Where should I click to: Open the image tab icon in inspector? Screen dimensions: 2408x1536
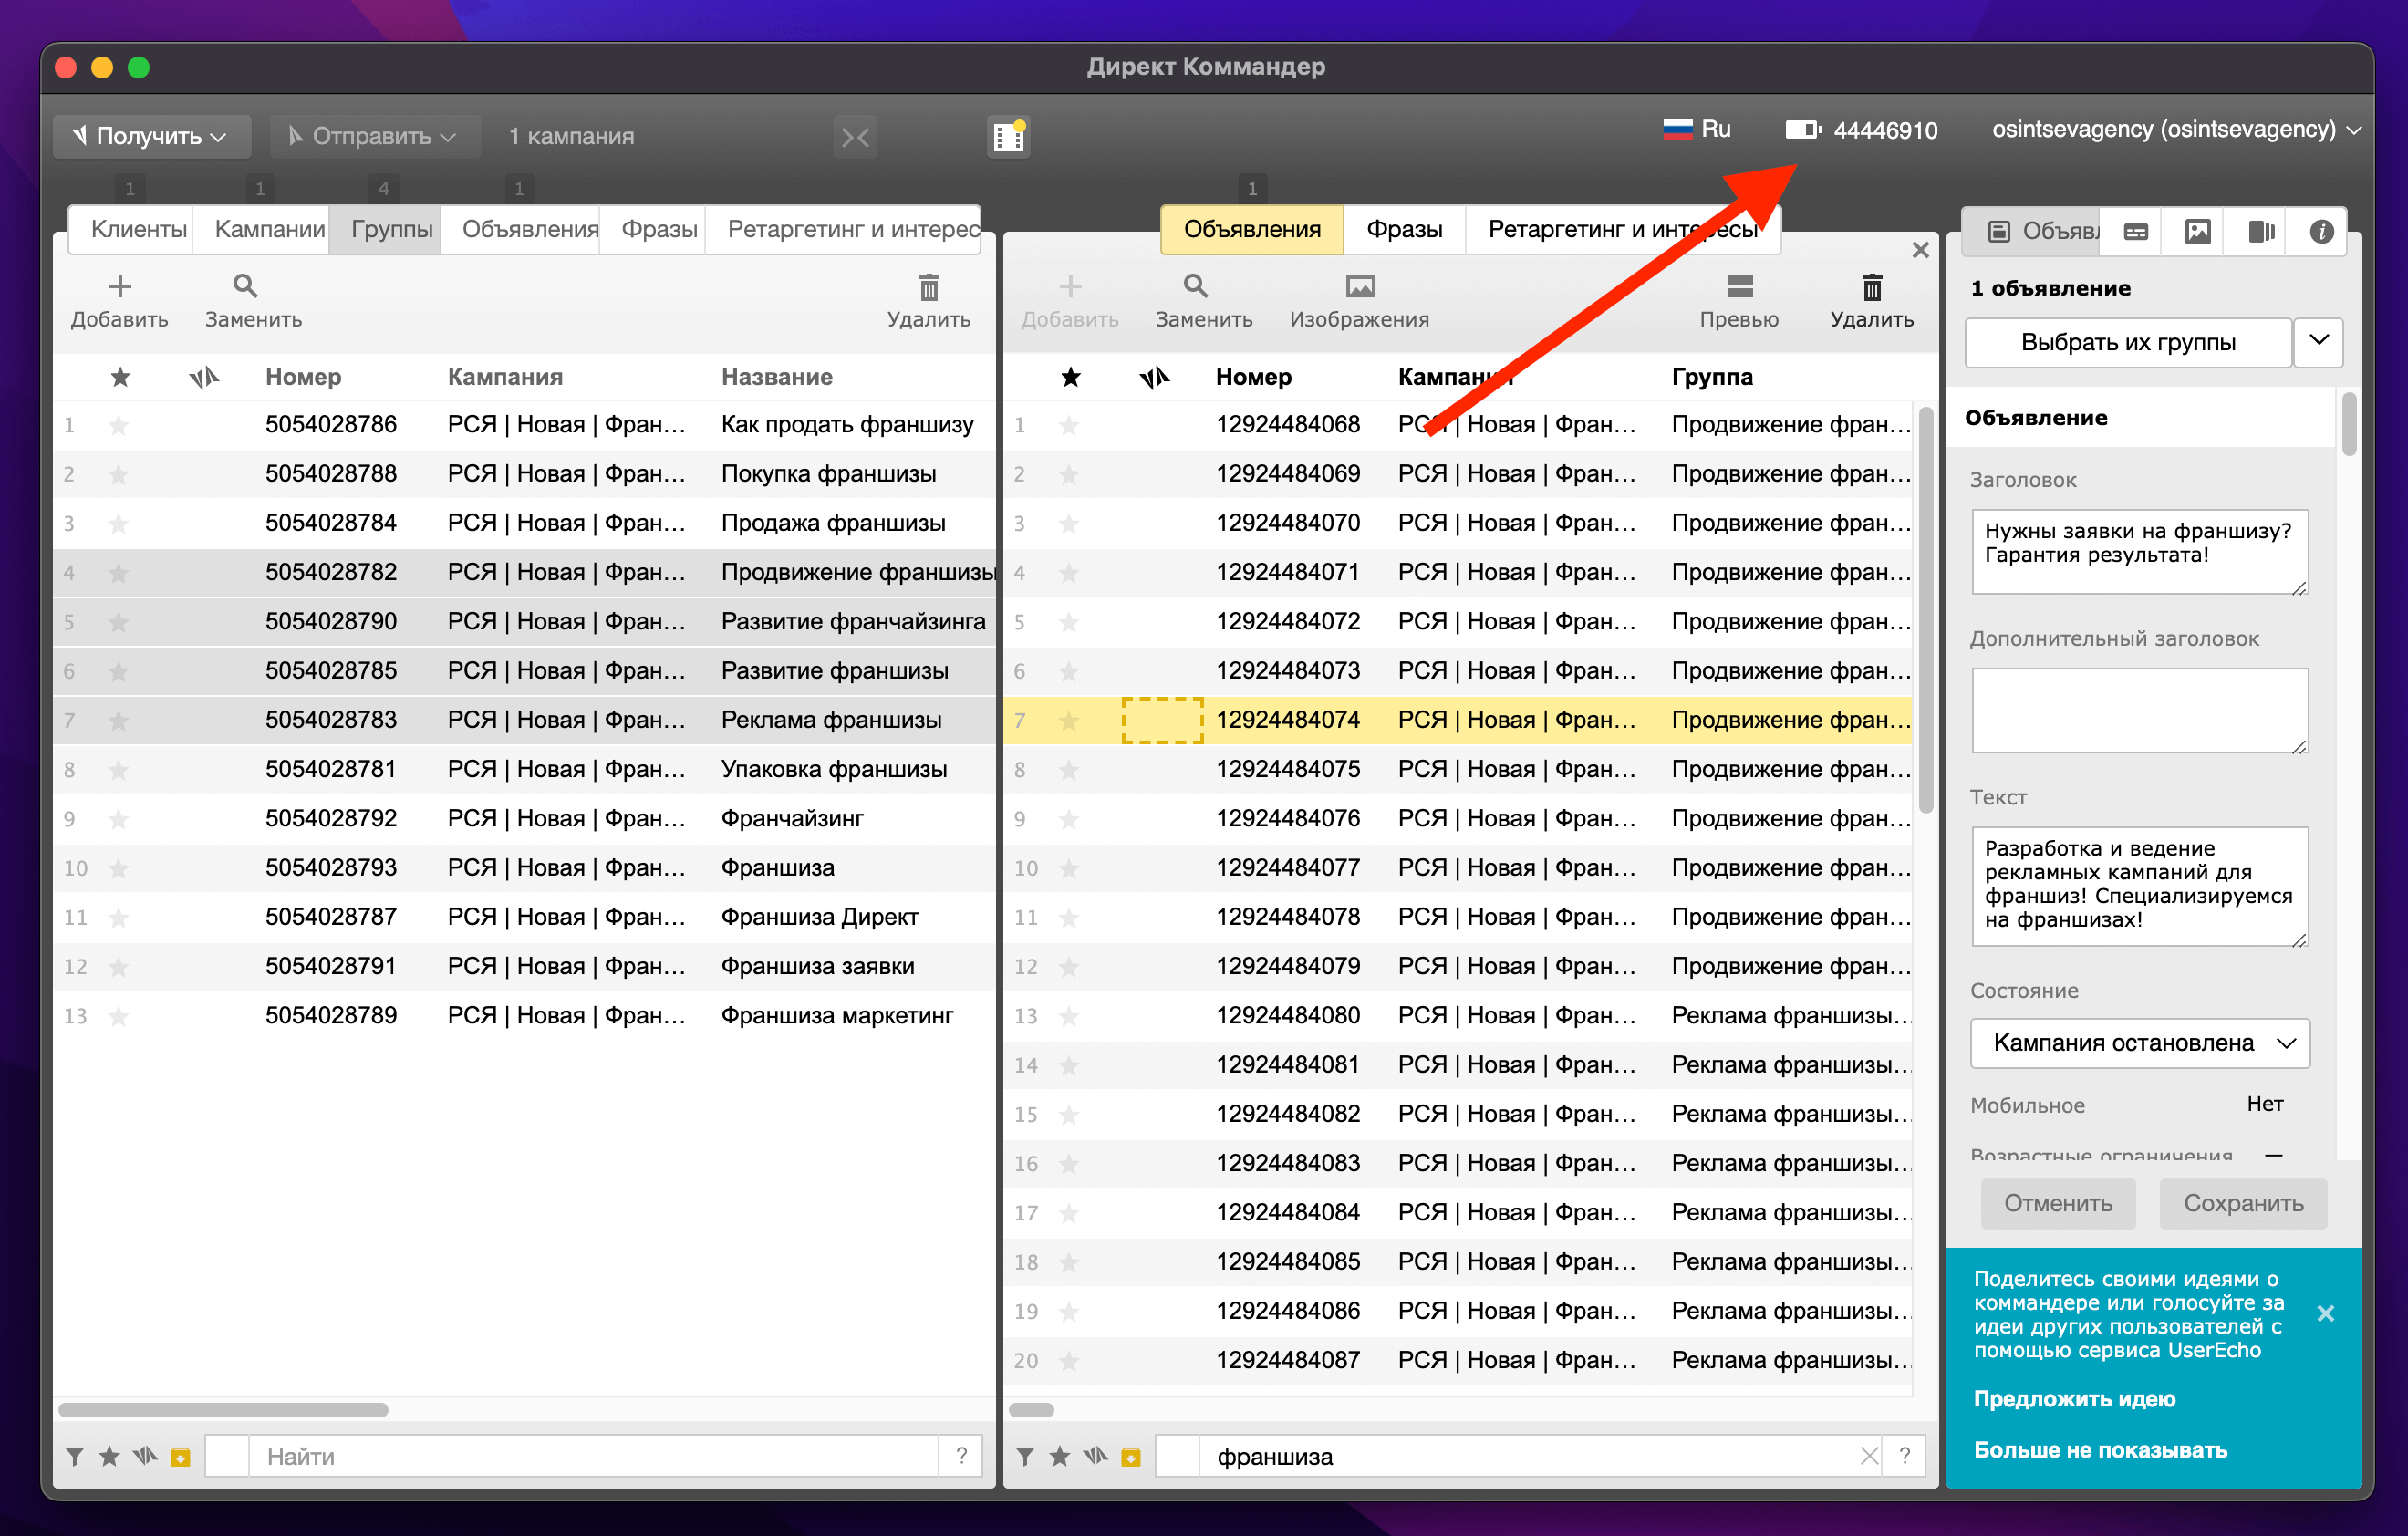click(2198, 232)
